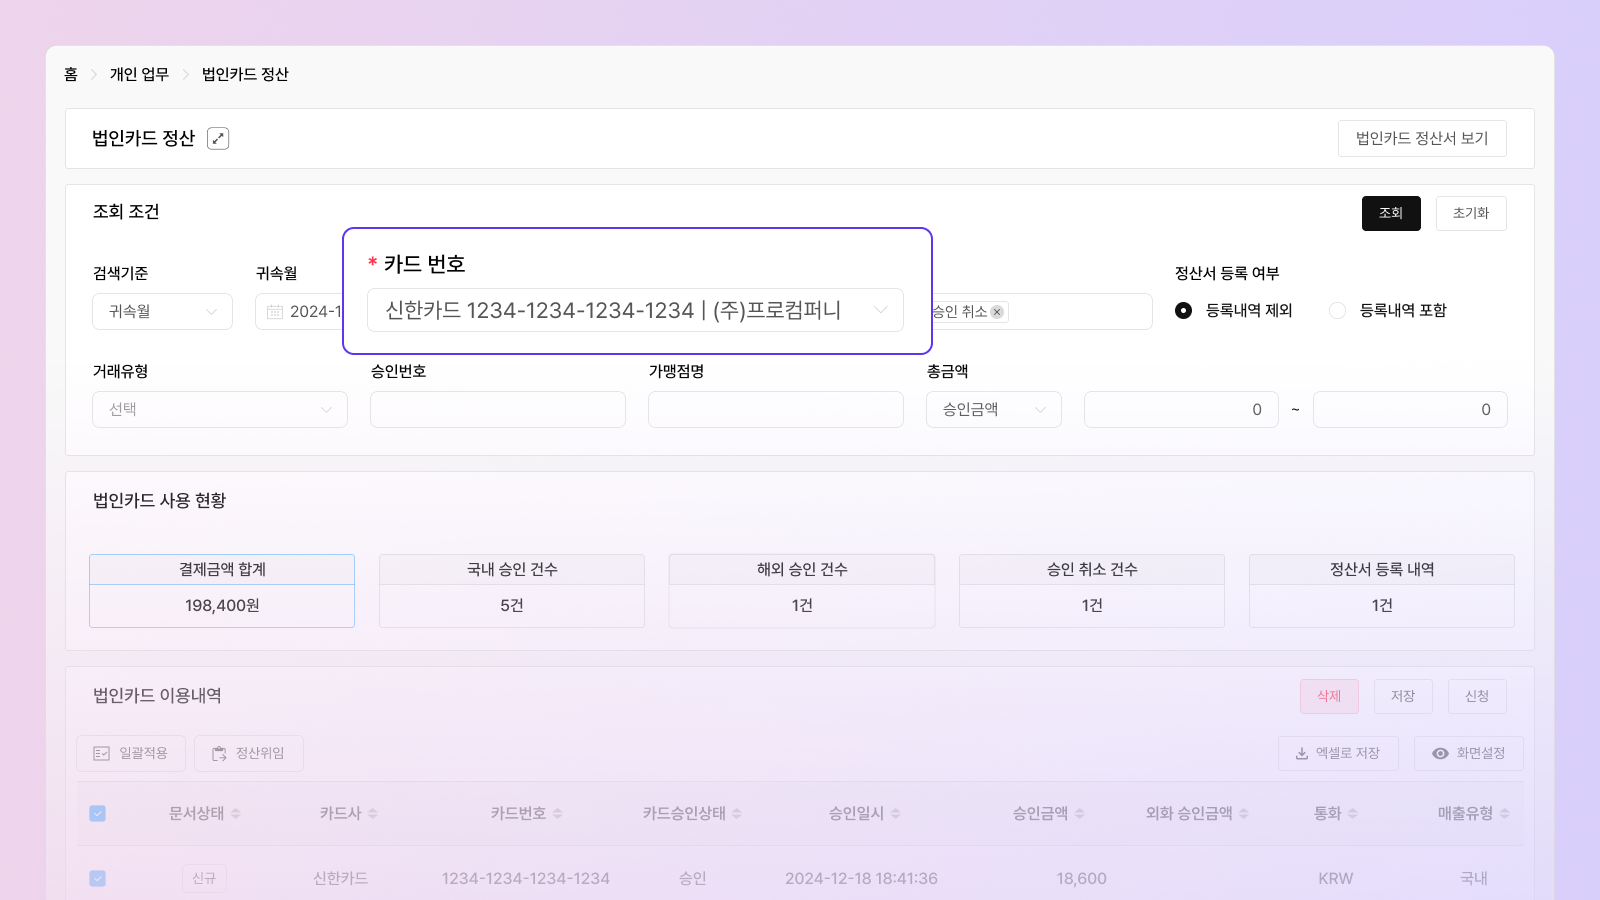Sort by 매출유형 column sort arrows
The image size is (1600, 900).
[1505, 814]
